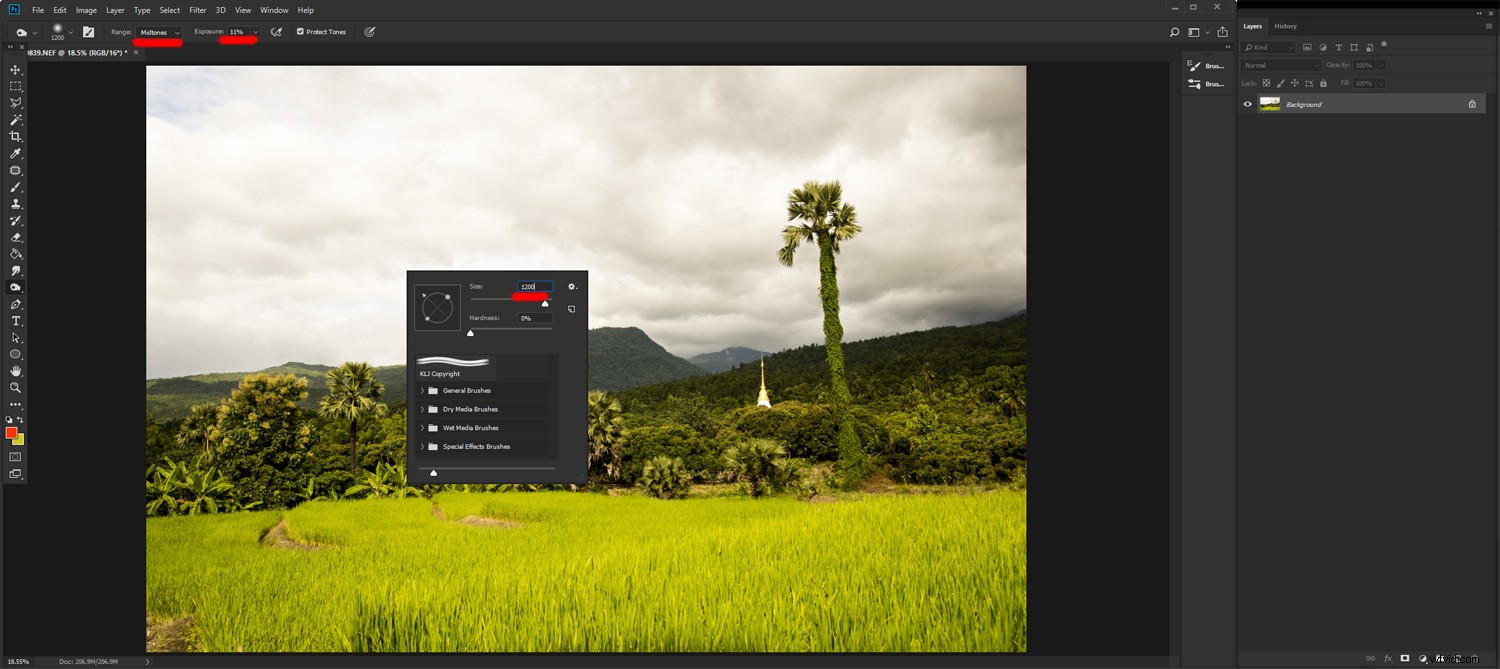The image size is (1500, 669).
Task: Open the Filter menu
Action: coord(197,10)
